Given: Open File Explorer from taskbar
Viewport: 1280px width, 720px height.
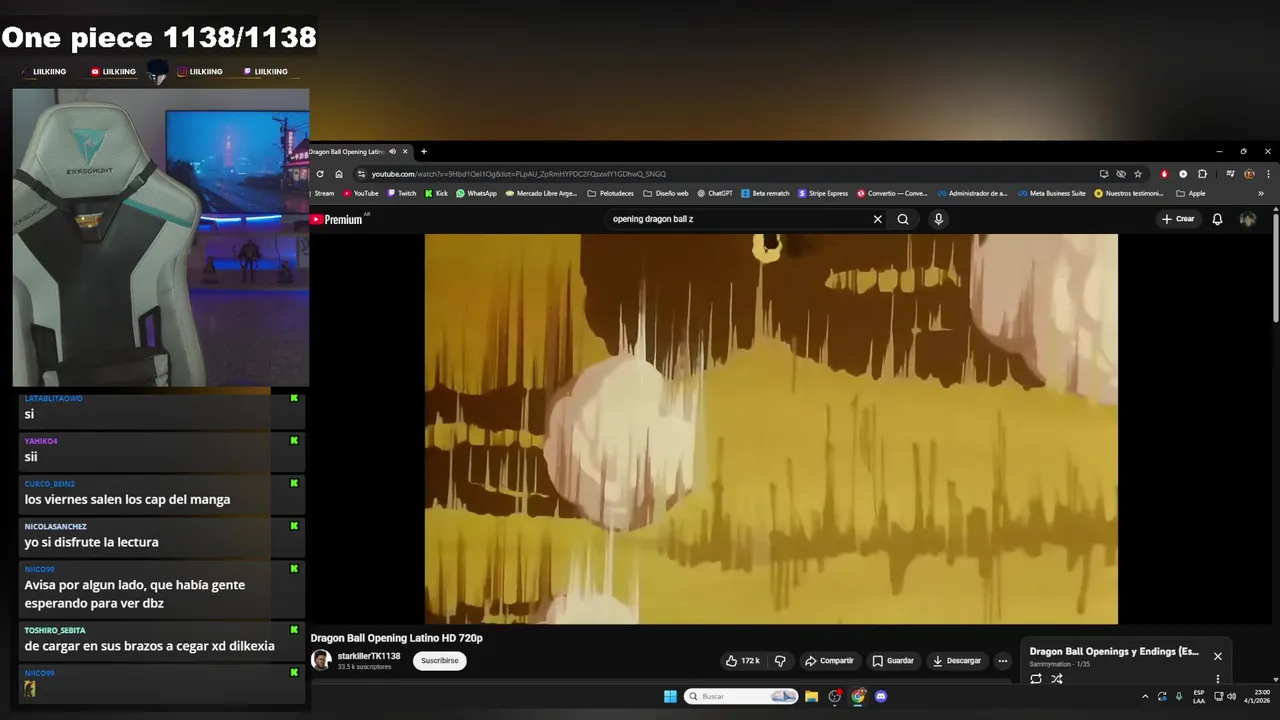Looking at the screenshot, I should click(811, 696).
